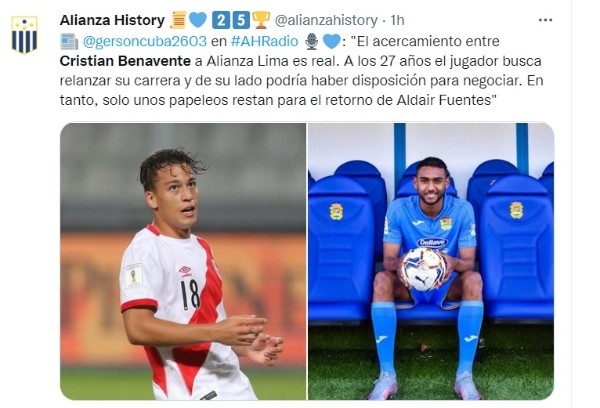Open the three-dot more options menu
The height and width of the screenshot is (408, 600).
click(545, 20)
